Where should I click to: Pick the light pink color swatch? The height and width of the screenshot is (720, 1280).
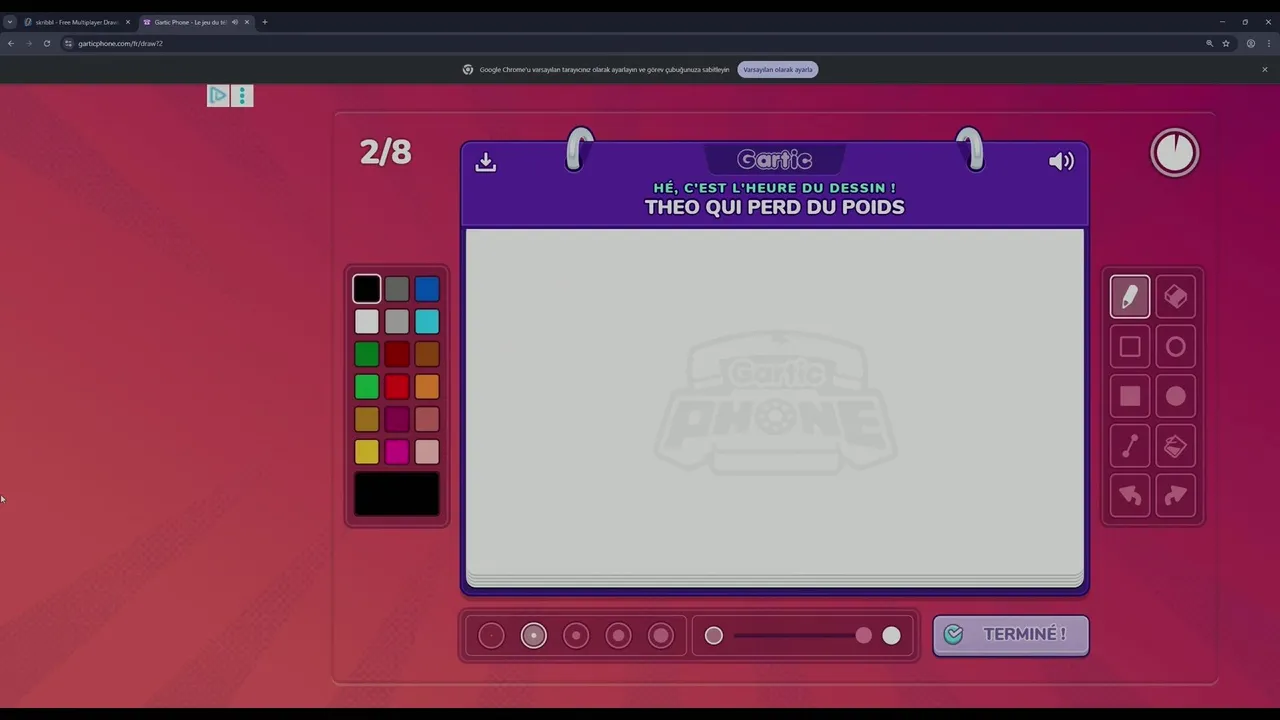(x=427, y=452)
